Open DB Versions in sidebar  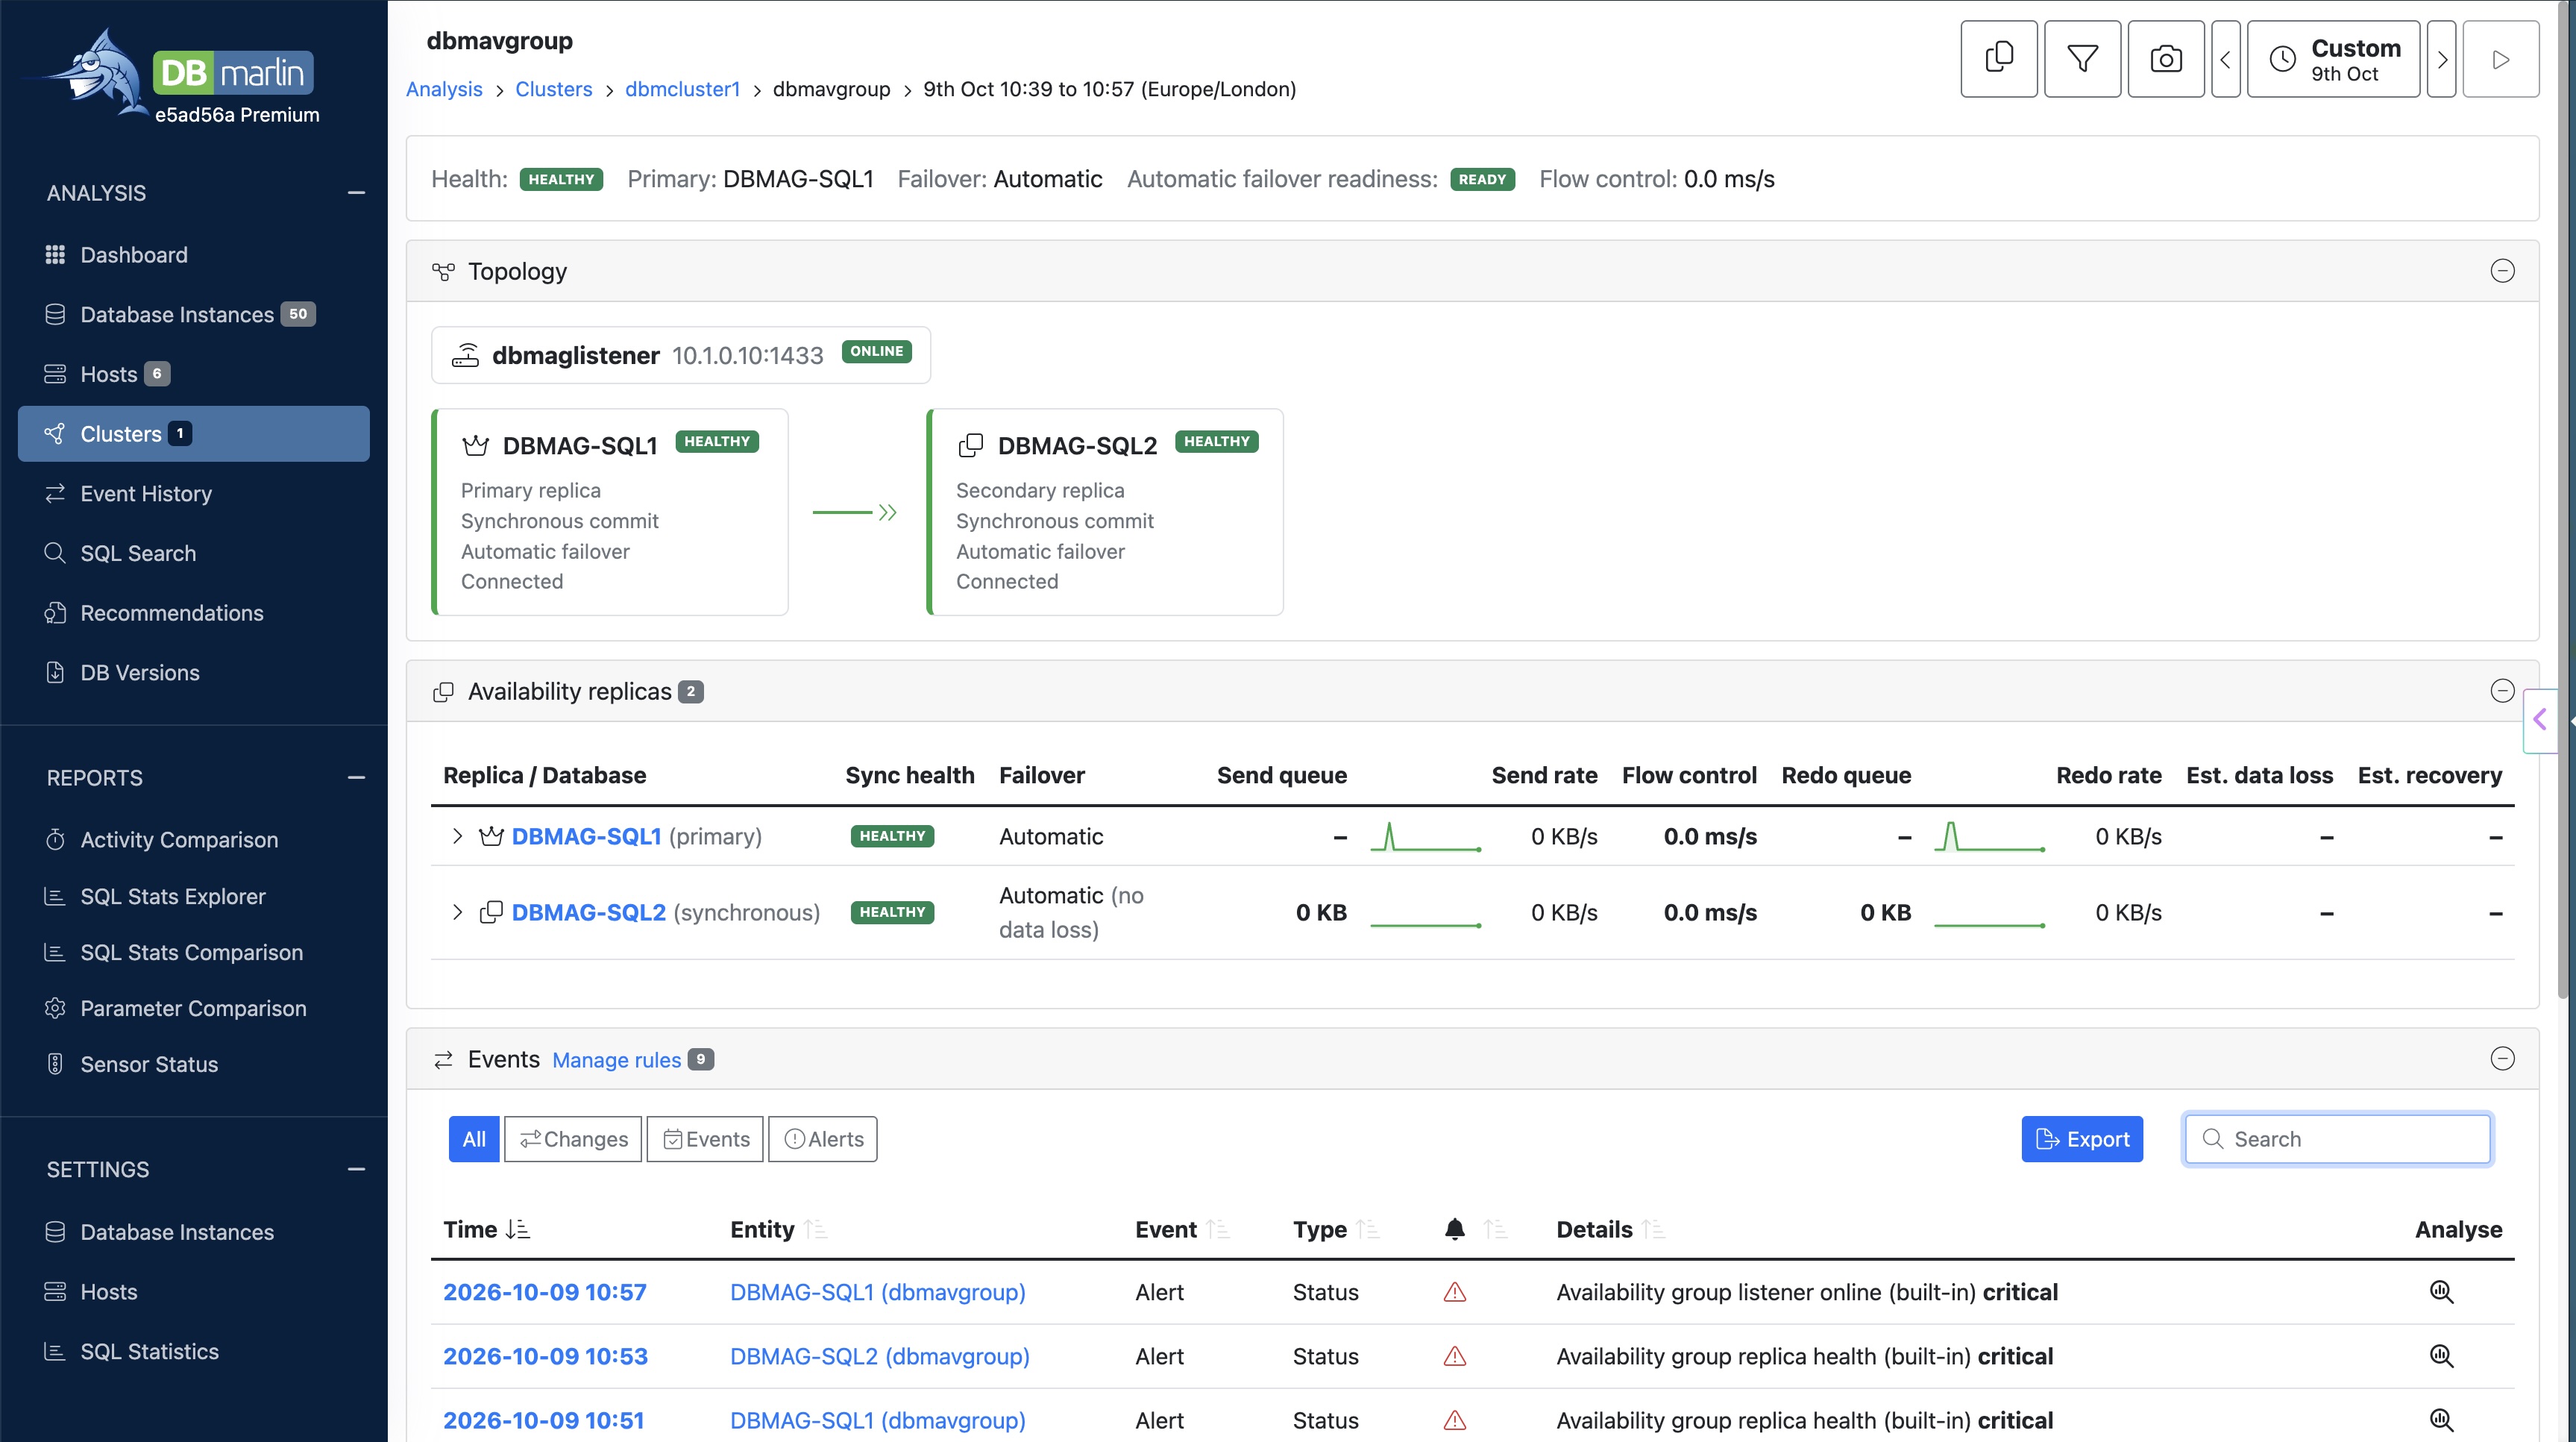pos(194,673)
